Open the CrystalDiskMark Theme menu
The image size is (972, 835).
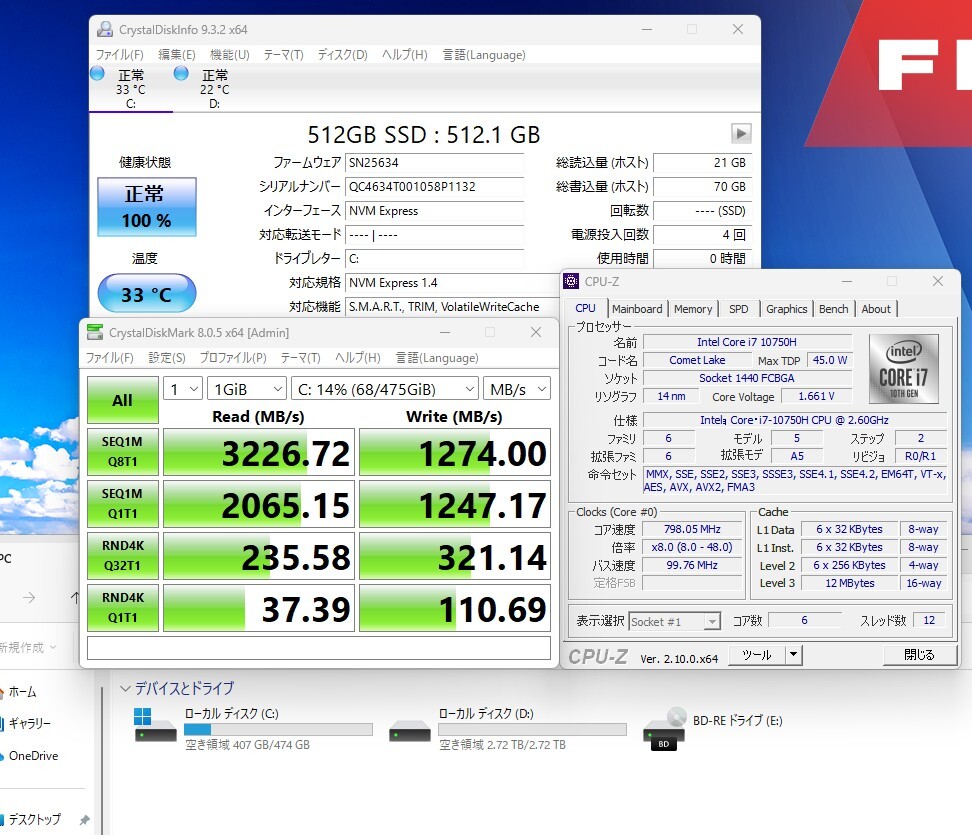tap(300, 358)
